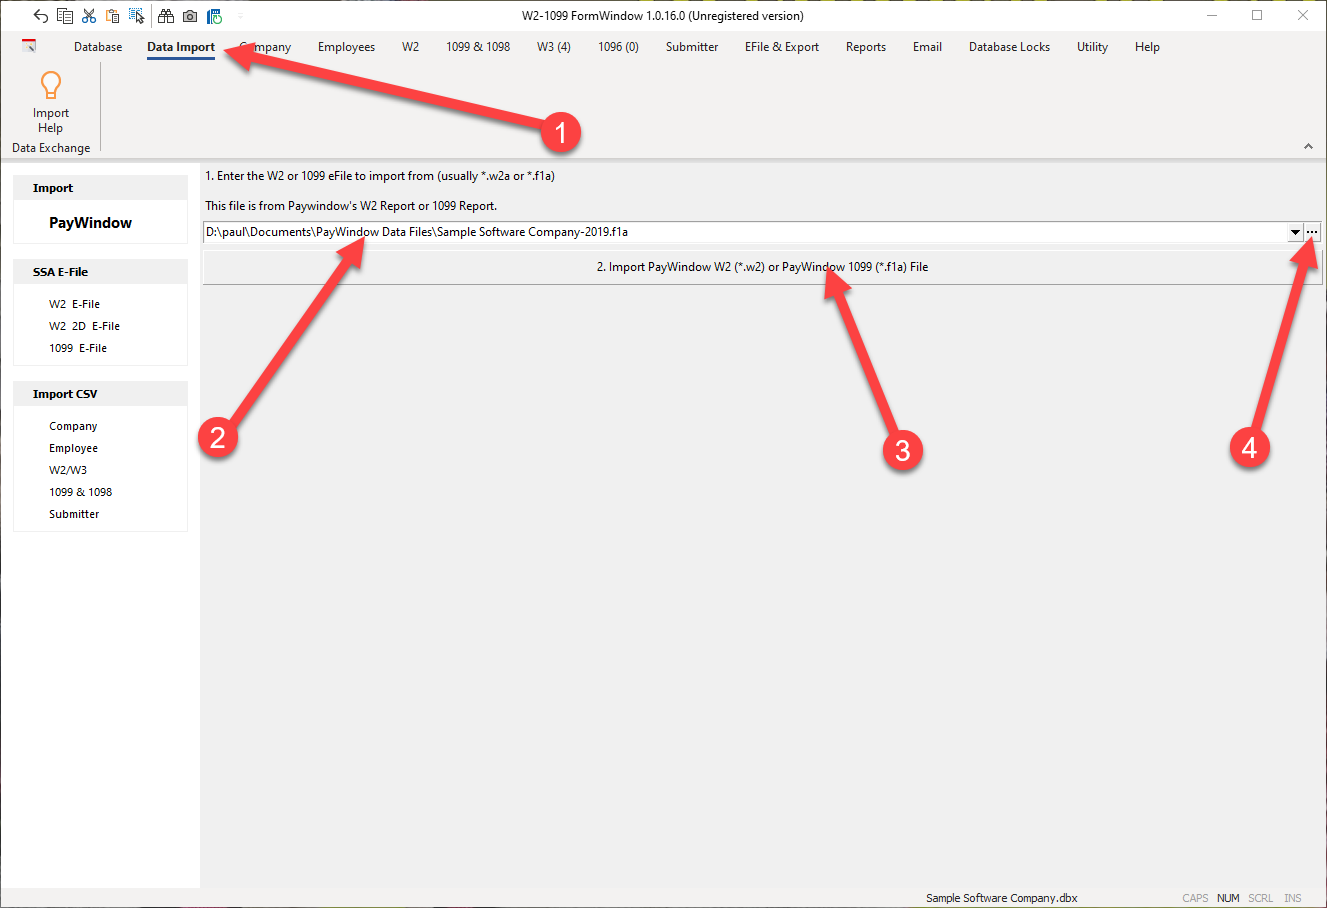The height and width of the screenshot is (908, 1327).
Task: Click the database backup refresh icon
Action: coord(214,16)
